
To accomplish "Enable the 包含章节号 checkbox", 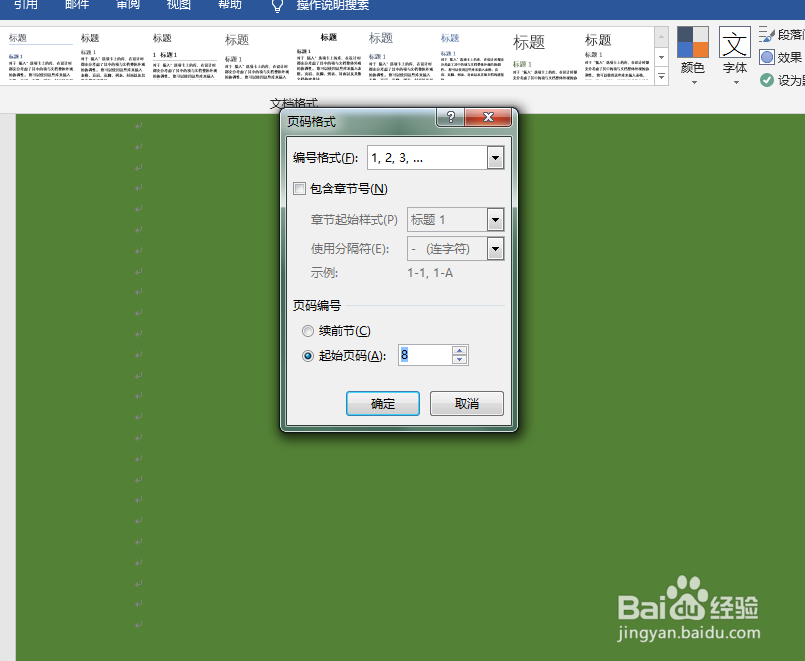I will coord(299,188).
